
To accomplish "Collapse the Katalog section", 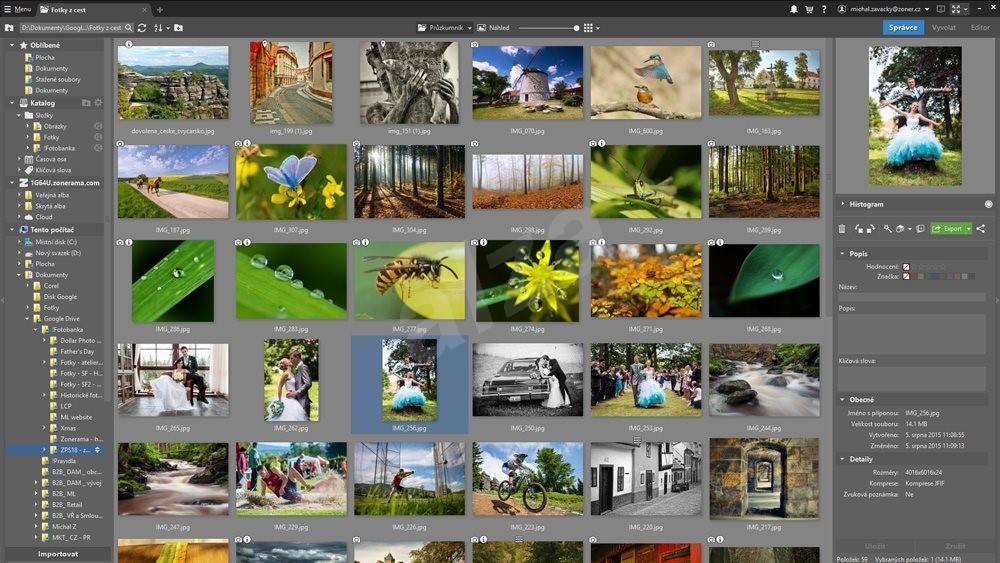I will [x=11, y=103].
